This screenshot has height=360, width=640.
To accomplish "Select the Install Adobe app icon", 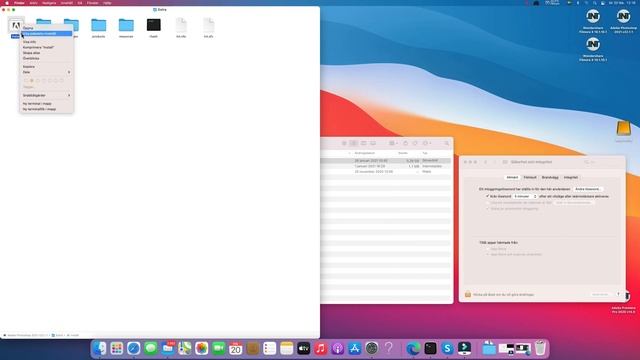I will coord(16,25).
